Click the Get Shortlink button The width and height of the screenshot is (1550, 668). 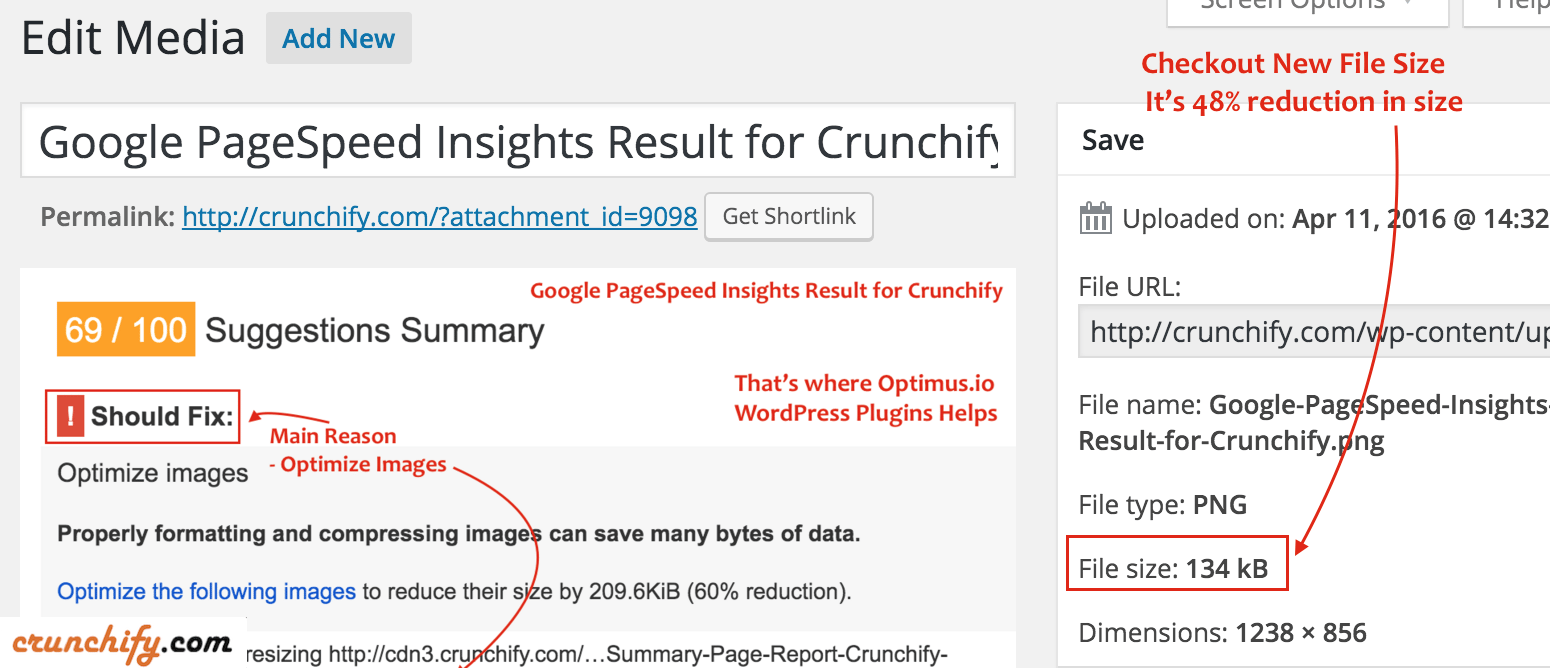point(789,217)
